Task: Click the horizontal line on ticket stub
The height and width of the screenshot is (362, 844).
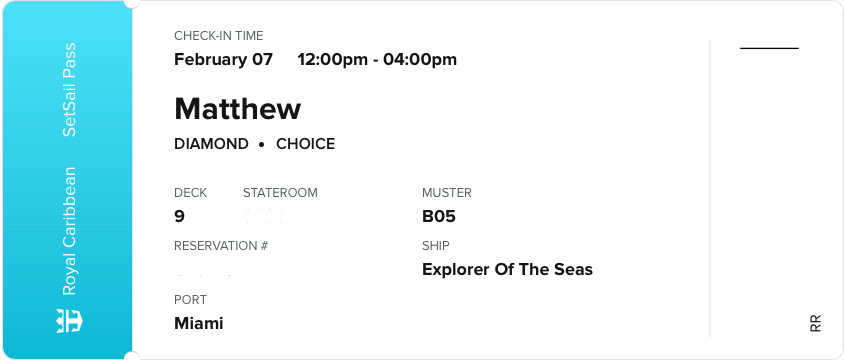Action: point(769,48)
